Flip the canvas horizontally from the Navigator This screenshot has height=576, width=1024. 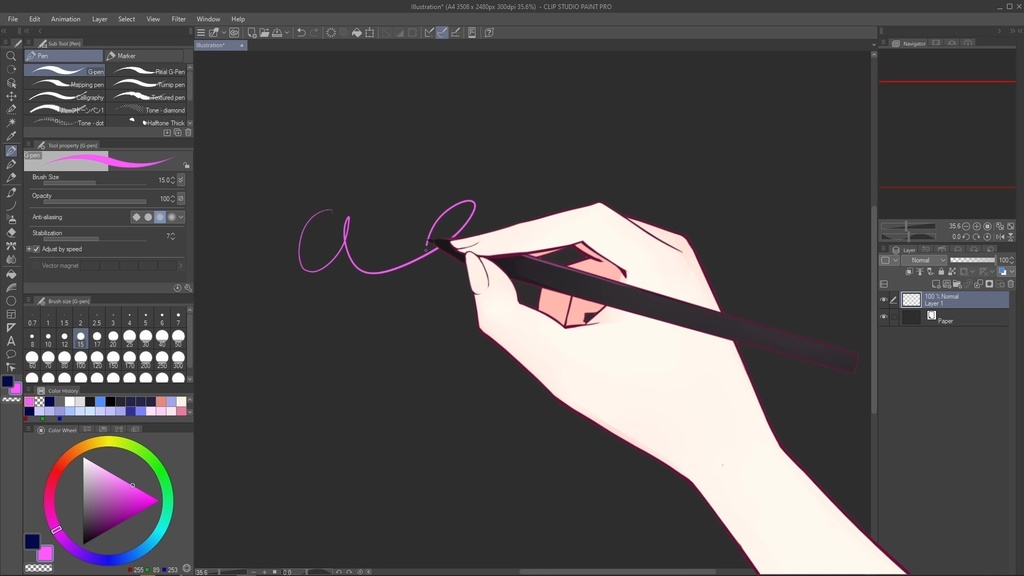[x=999, y=237]
